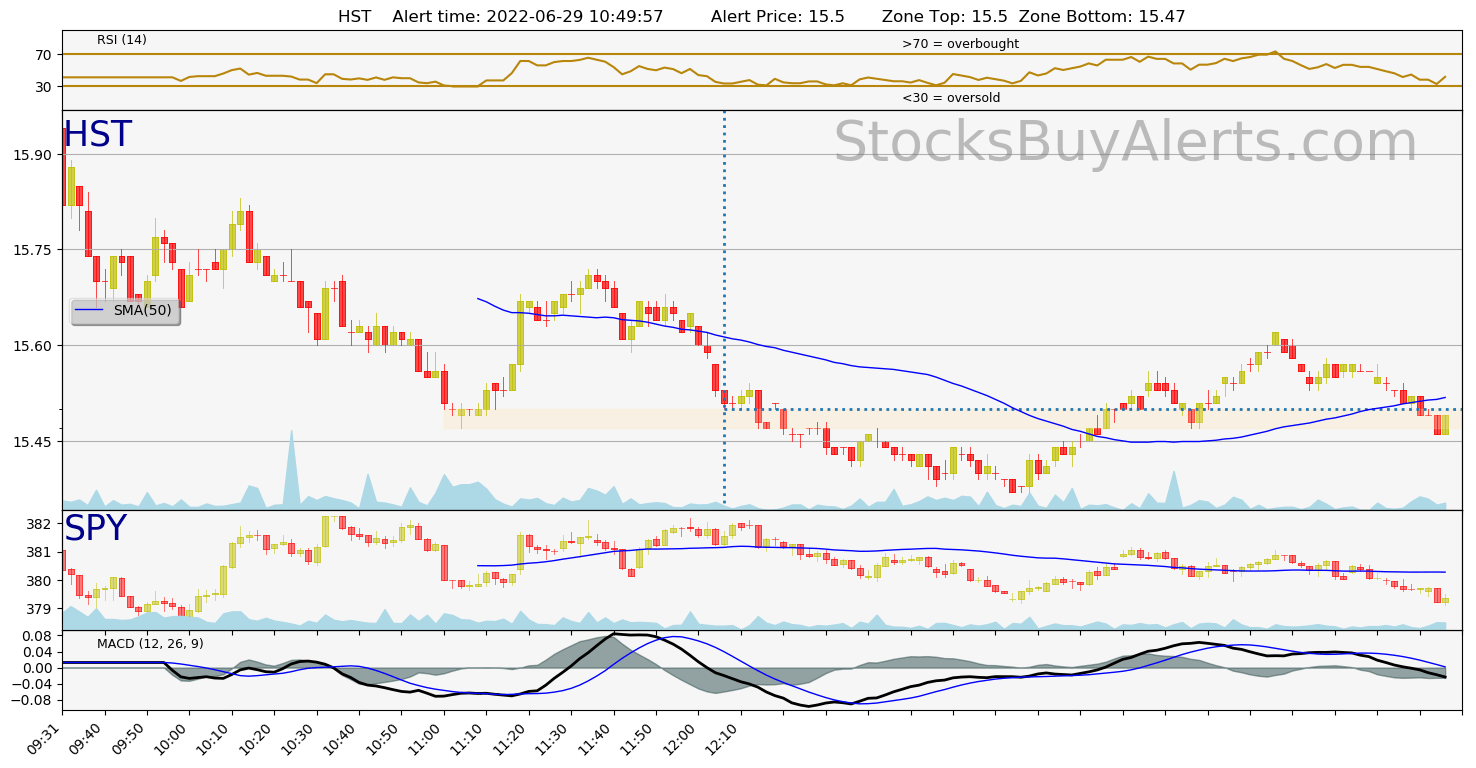The width and height of the screenshot is (1476, 768).
Task: Click the MACD 0.08 axis label
Action: click(38, 636)
